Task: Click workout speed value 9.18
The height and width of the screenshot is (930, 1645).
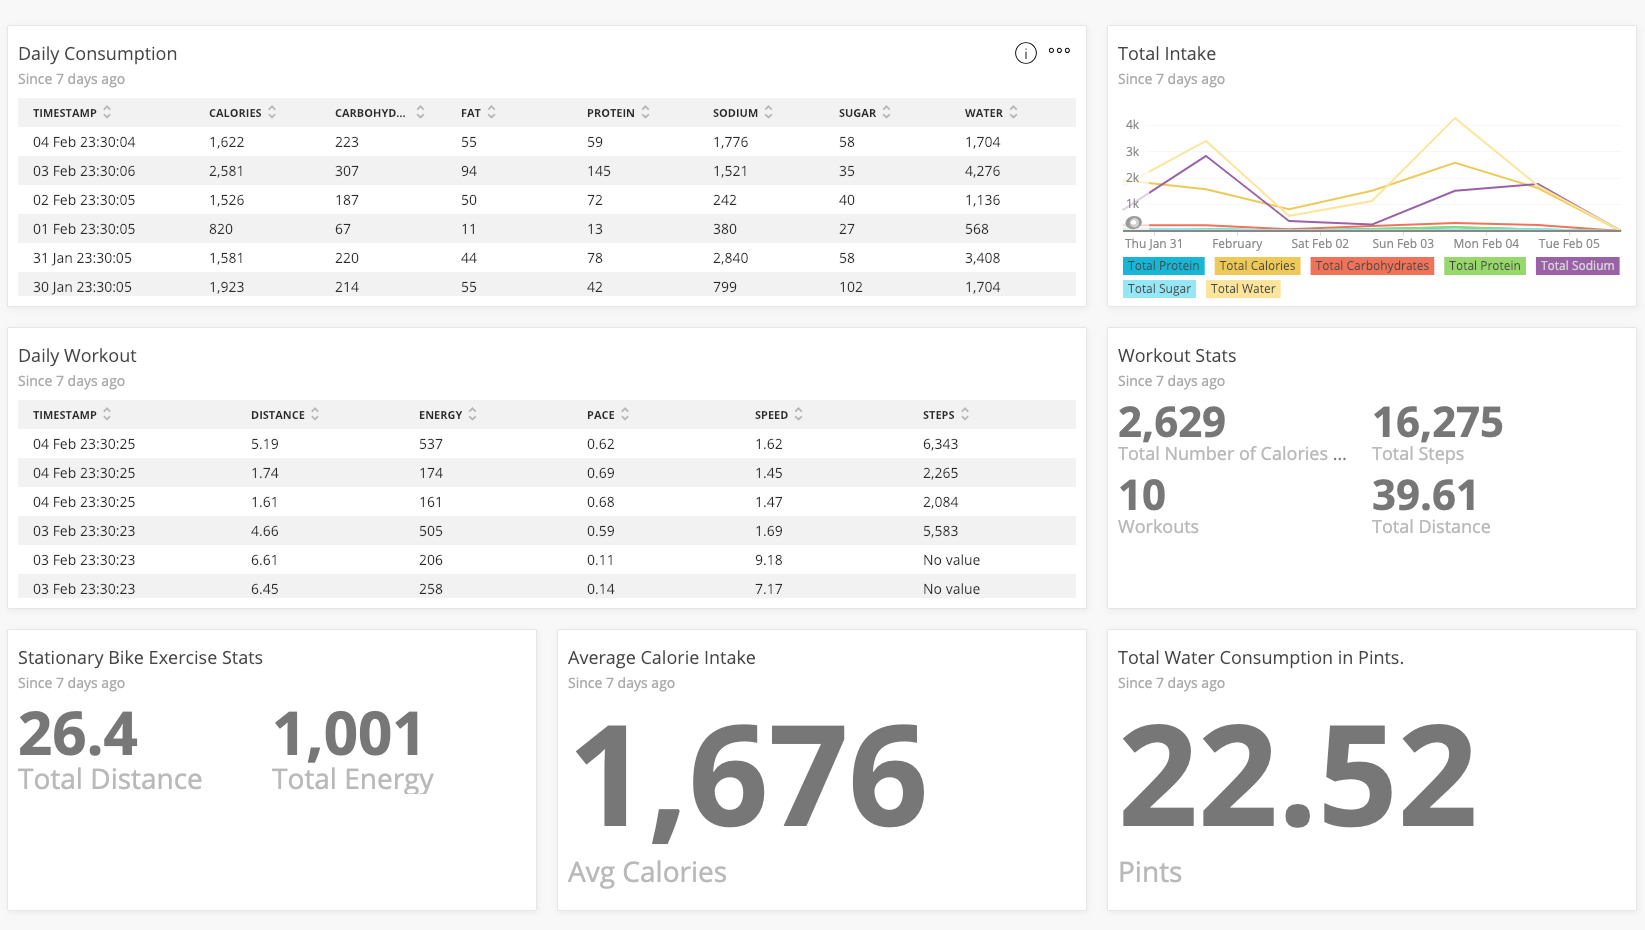Action: tap(769, 560)
